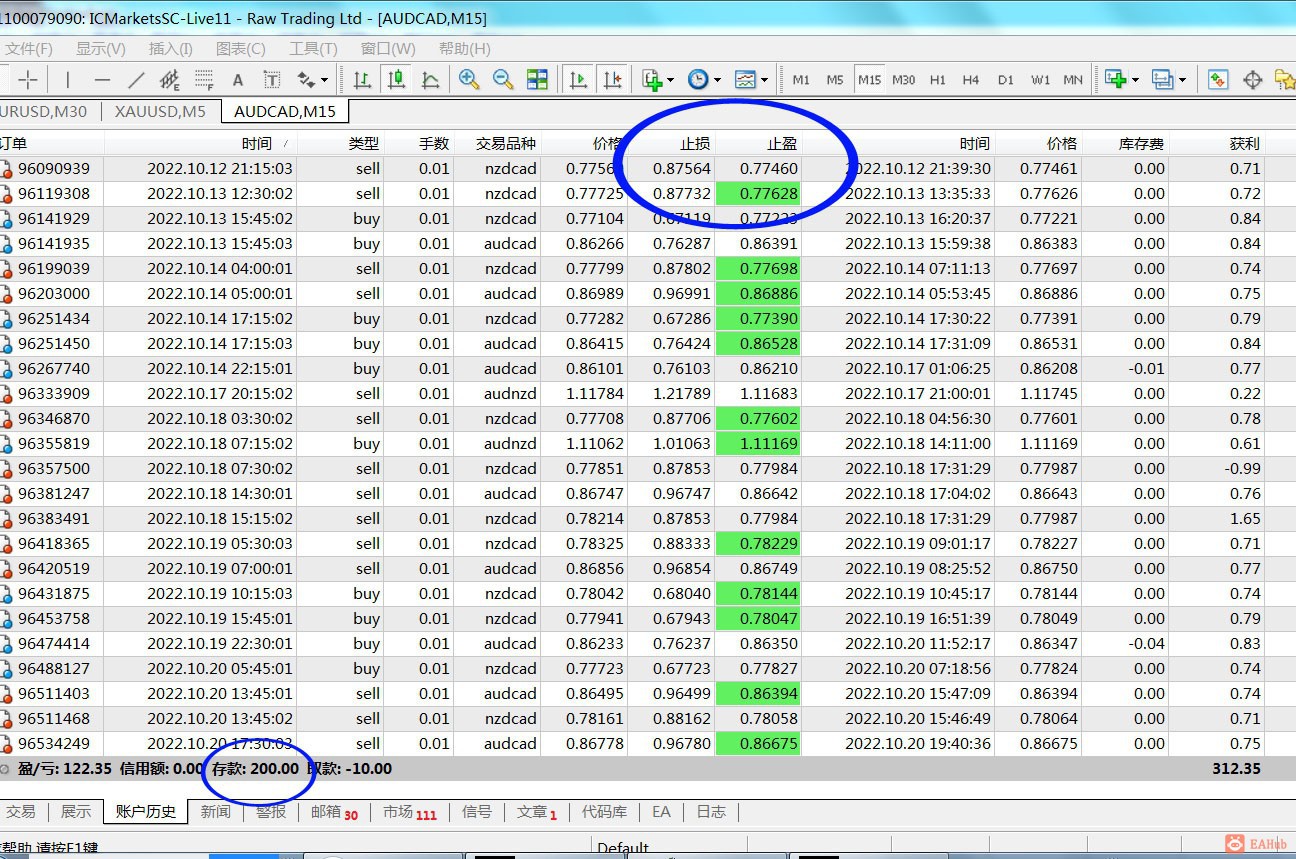Draw a horizontal line tool
1296x859 pixels.
pyautogui.click(x=102, y=80)
